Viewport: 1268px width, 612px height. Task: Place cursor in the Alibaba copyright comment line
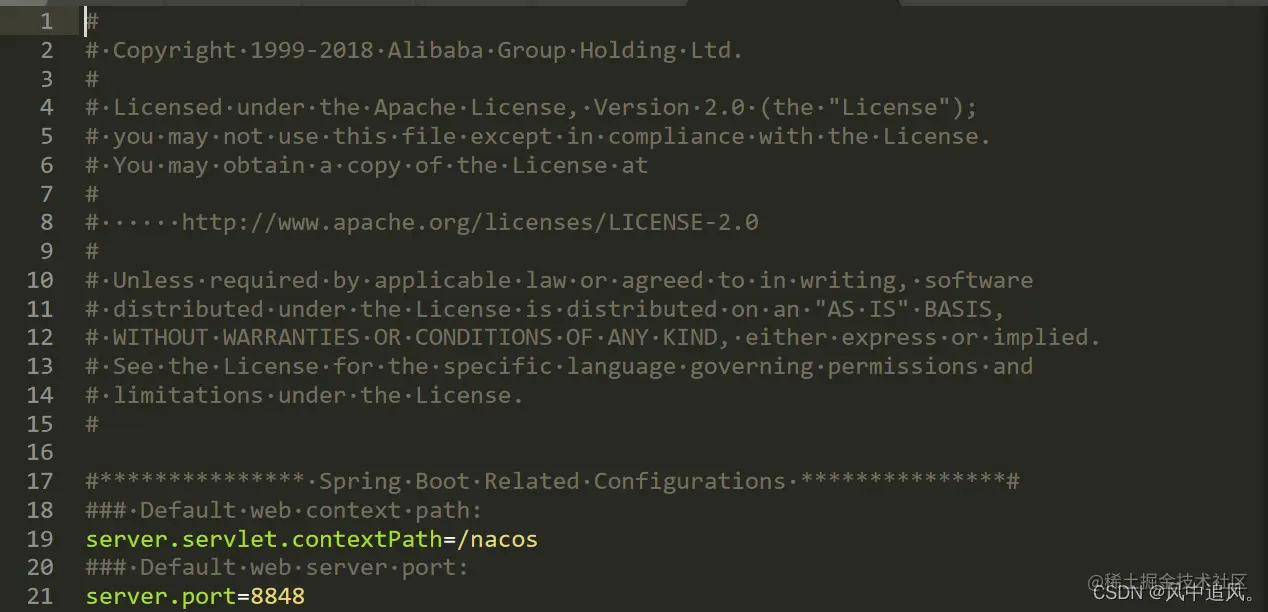coord(414,50)
